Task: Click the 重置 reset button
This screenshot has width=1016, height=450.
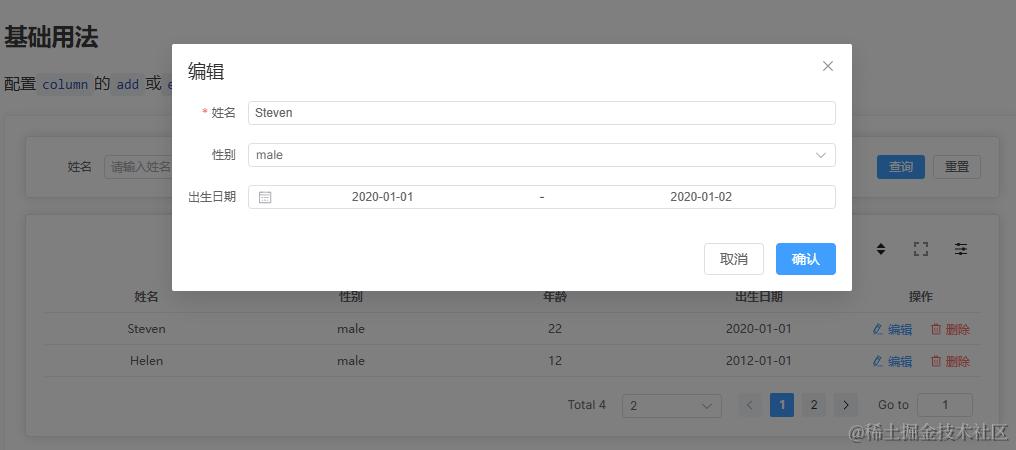Action: [x=957, y=167]
